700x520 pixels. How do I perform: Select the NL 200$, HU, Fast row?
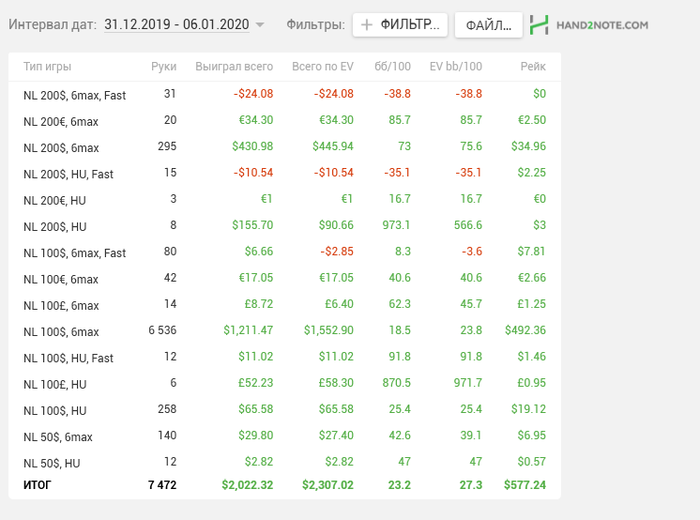click(x=284, y=173)
